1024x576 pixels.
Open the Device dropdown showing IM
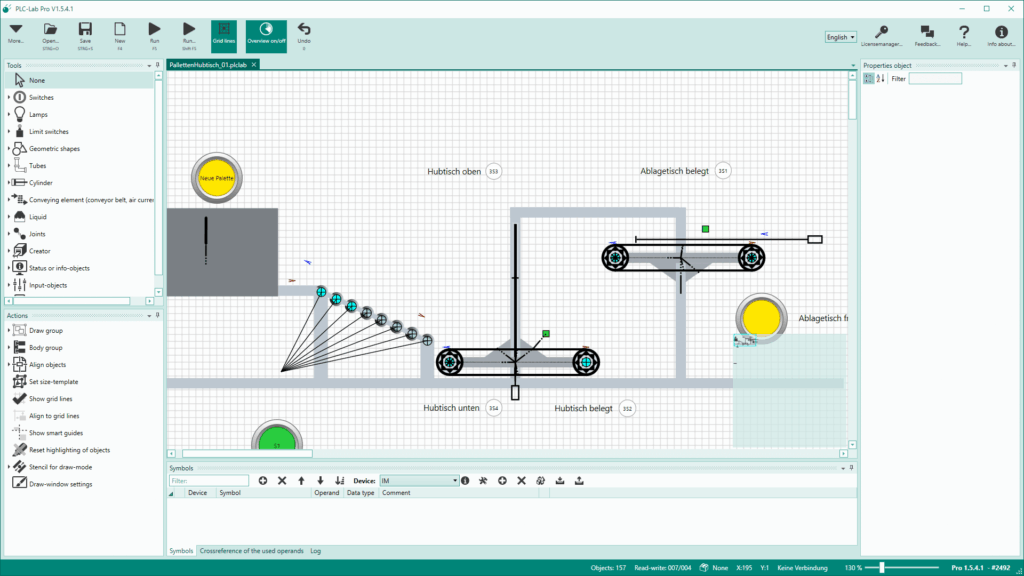pyautogui.click(x=419, y=481)
